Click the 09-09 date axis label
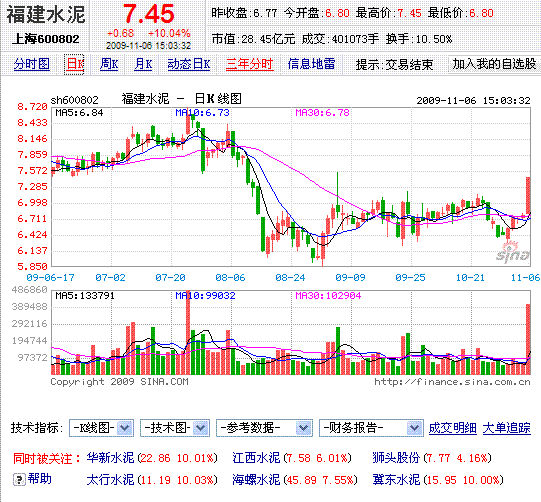Screen dimensions: 541x502 [351, 277]
